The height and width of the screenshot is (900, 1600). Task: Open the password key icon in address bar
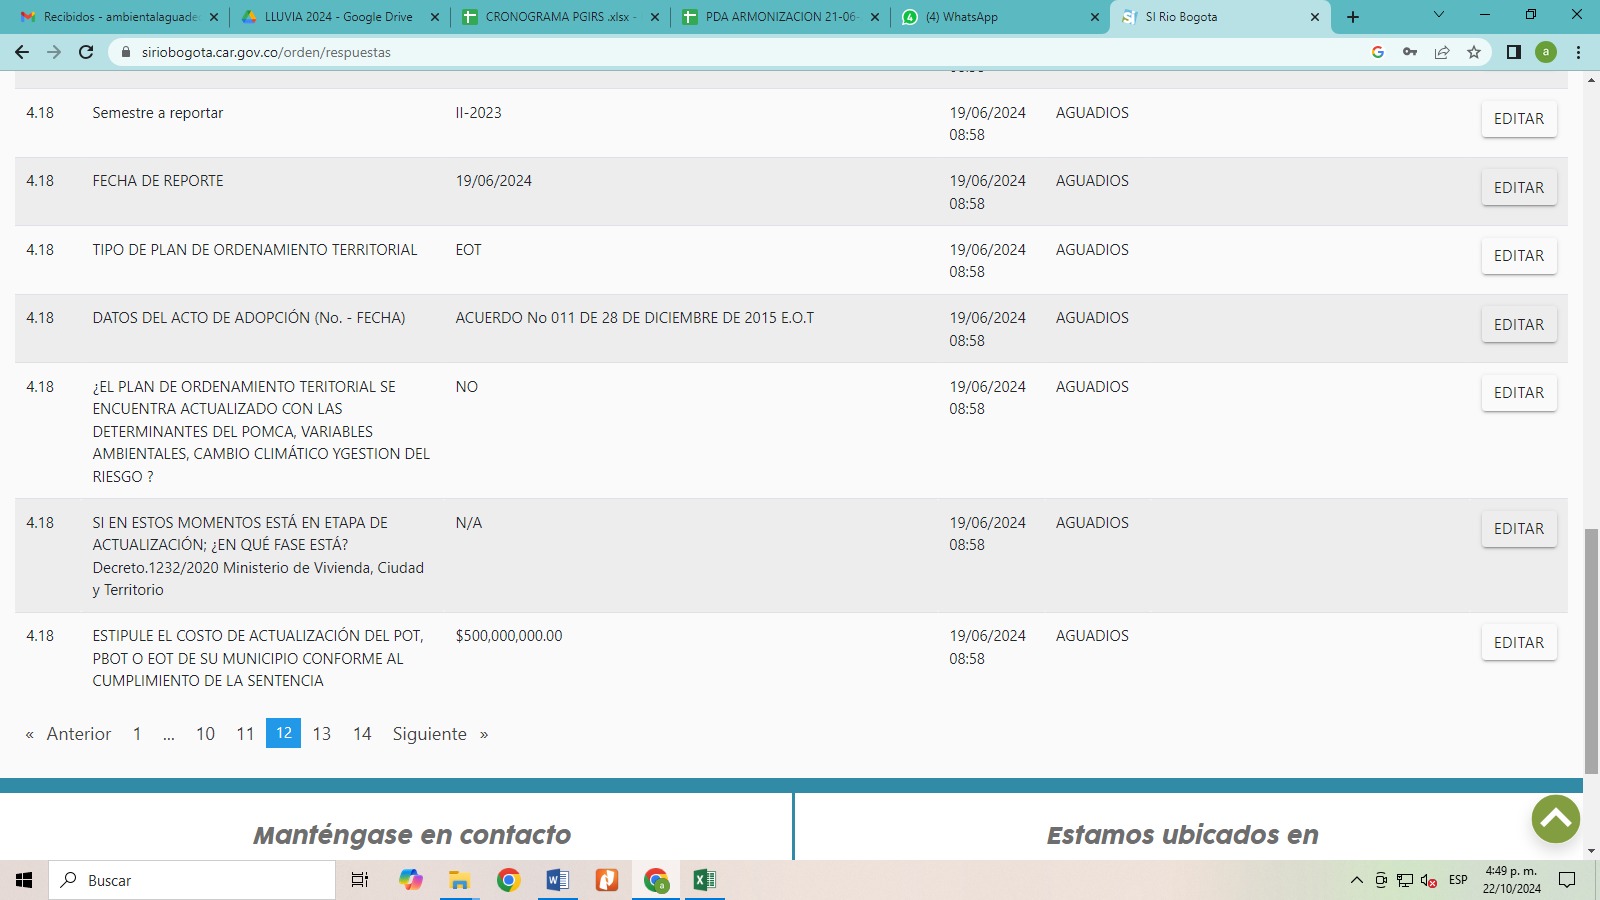[1410, 52]
